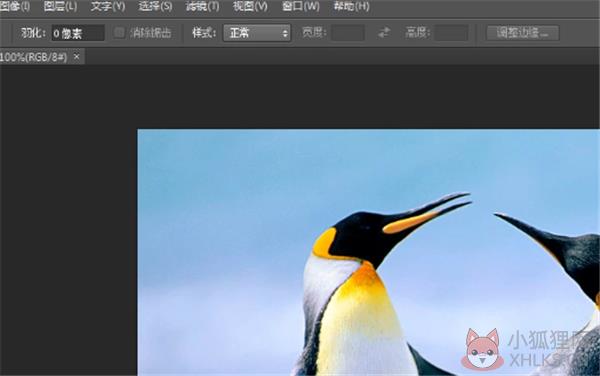Screen dimensions: 600x376
Task: Click the 羽化 feather field showing 0 像素
Action: (78, 33)
